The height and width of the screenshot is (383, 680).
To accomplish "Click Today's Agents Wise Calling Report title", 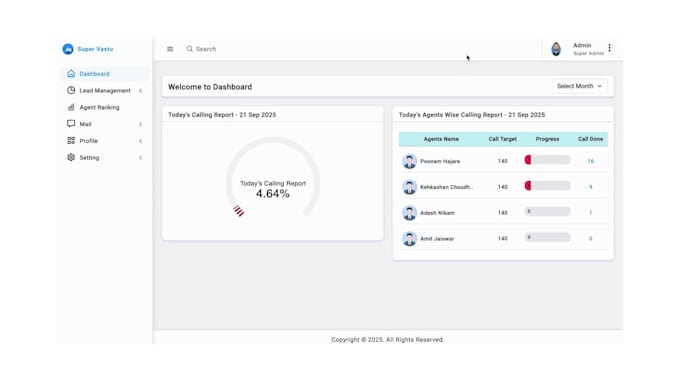I will click(472, 115).
